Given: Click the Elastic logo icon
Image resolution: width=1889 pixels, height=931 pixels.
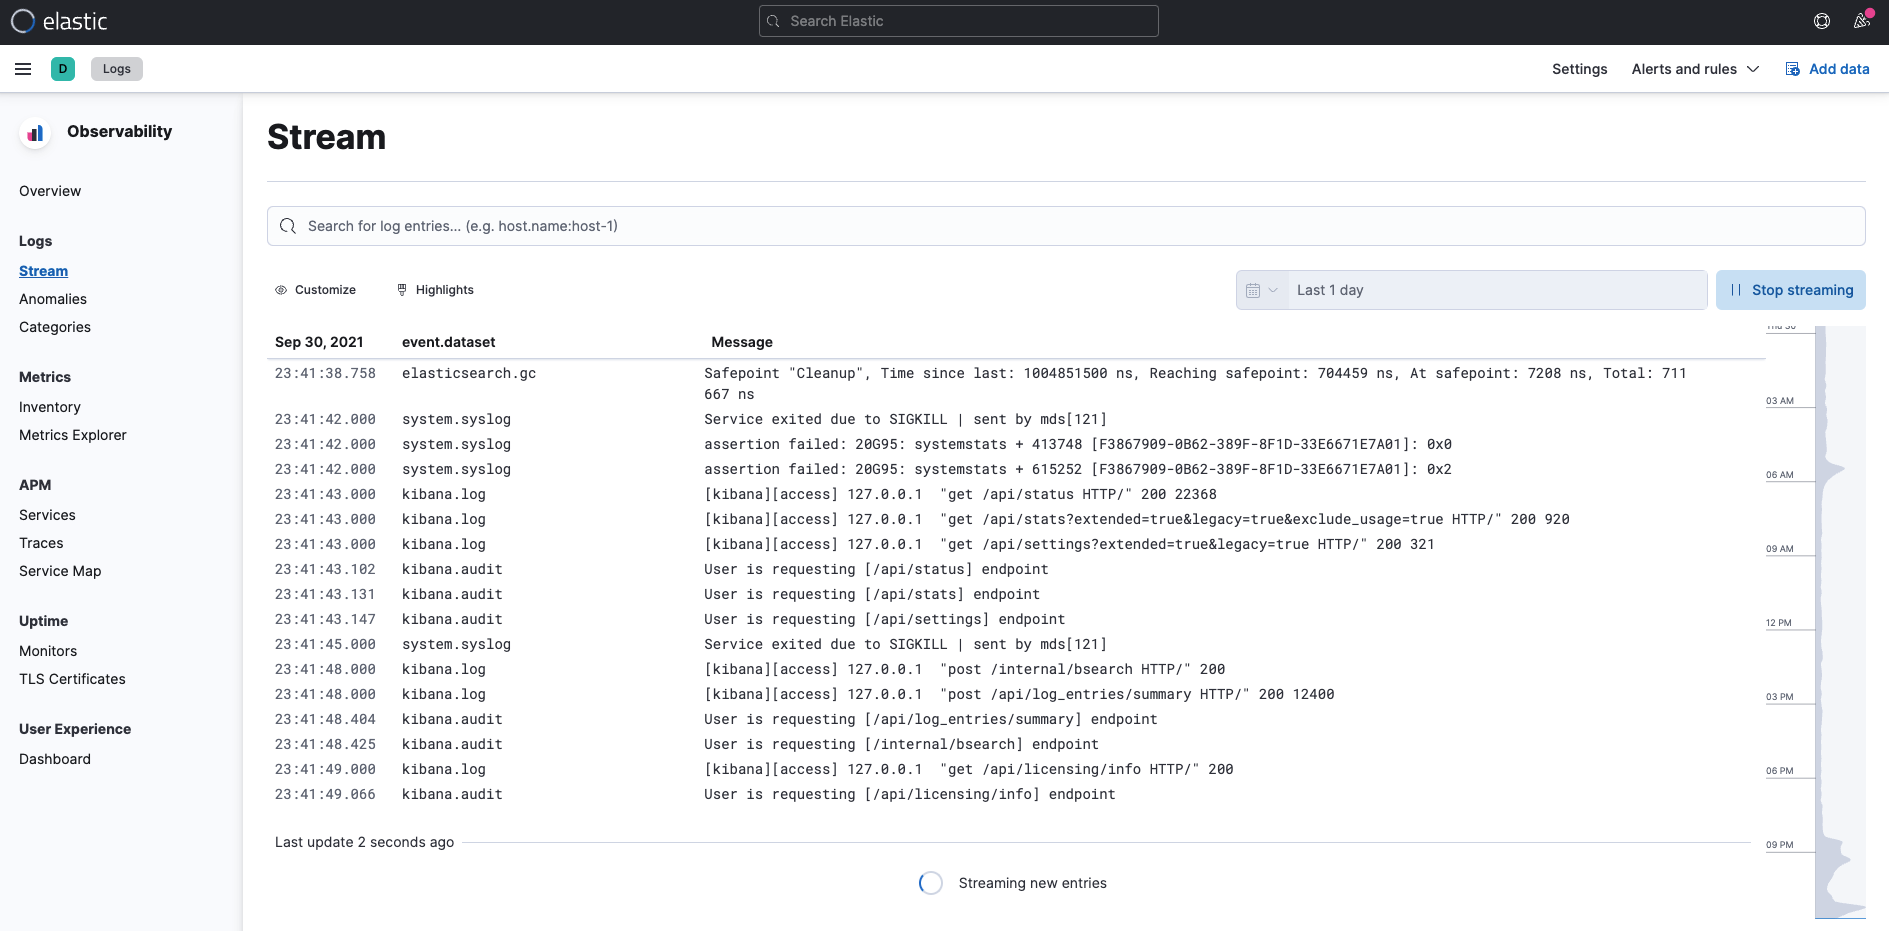Looking at the screenshot, I should pyautogui.click(x=23, y=21).
